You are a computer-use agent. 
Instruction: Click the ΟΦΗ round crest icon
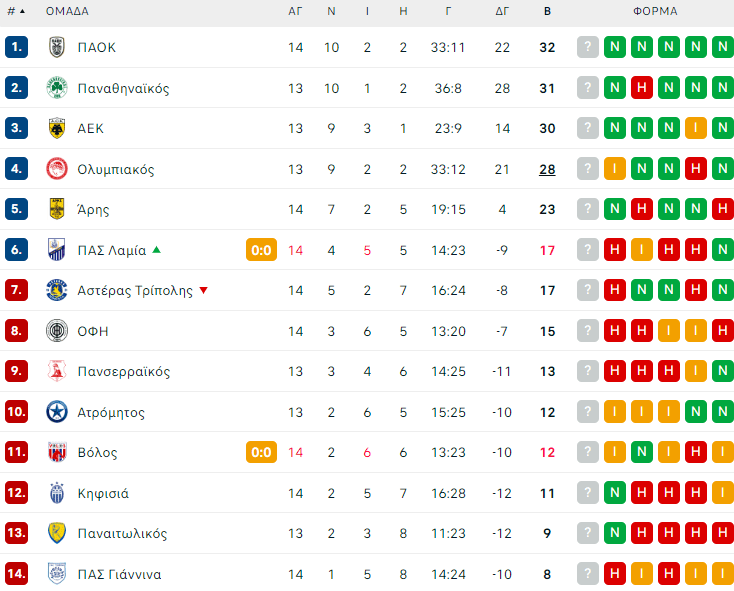57,331
